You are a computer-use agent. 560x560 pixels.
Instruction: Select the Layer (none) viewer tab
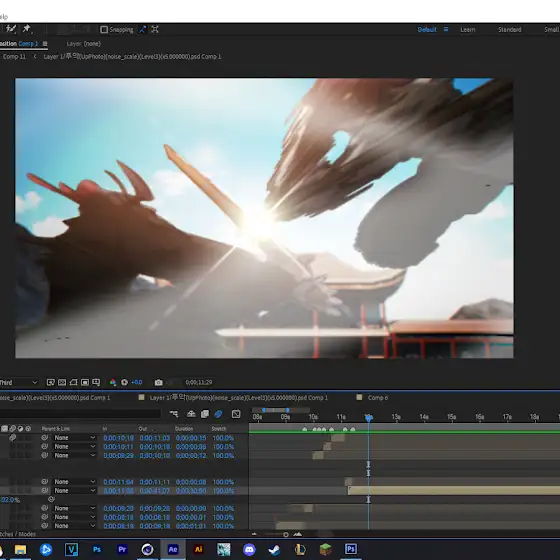pyautogui.click(x=84, y=44)
